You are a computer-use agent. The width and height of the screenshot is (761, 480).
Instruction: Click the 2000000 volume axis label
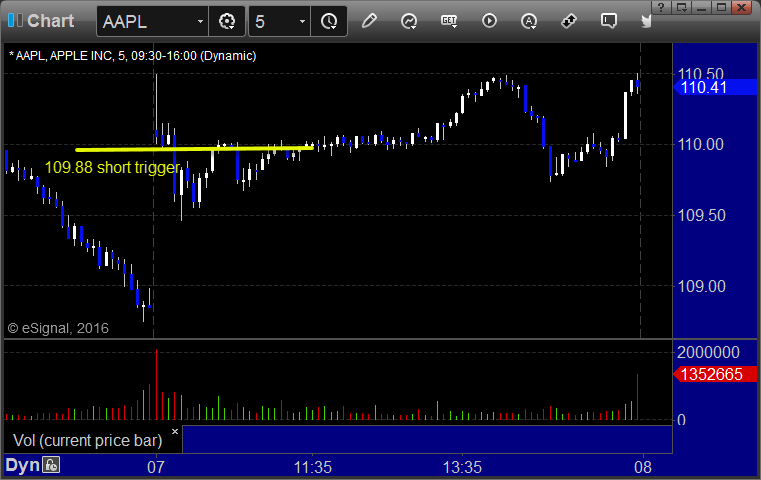click(x=708, y=352)
